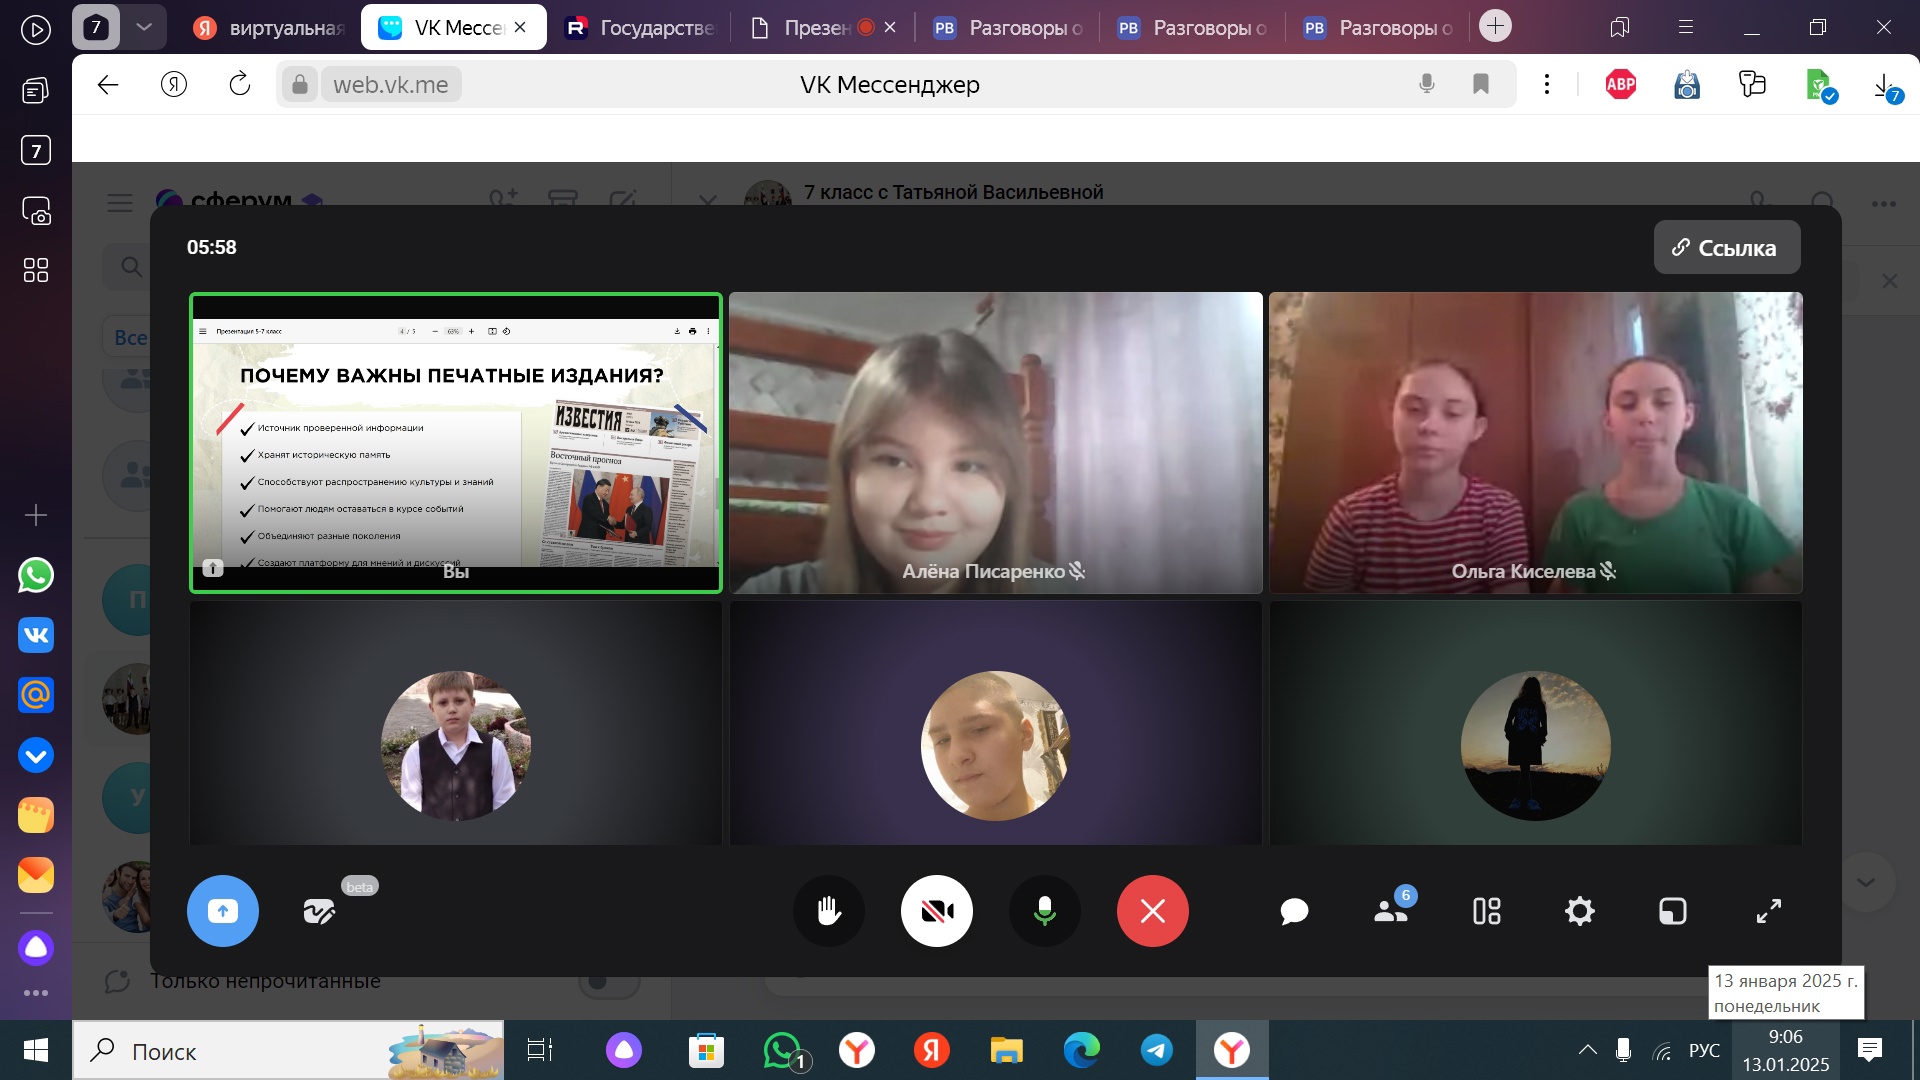Show hidden system tray icons
Image resolution: width=1920 pixels, height=1080 pixels.
point(1588,1051)
